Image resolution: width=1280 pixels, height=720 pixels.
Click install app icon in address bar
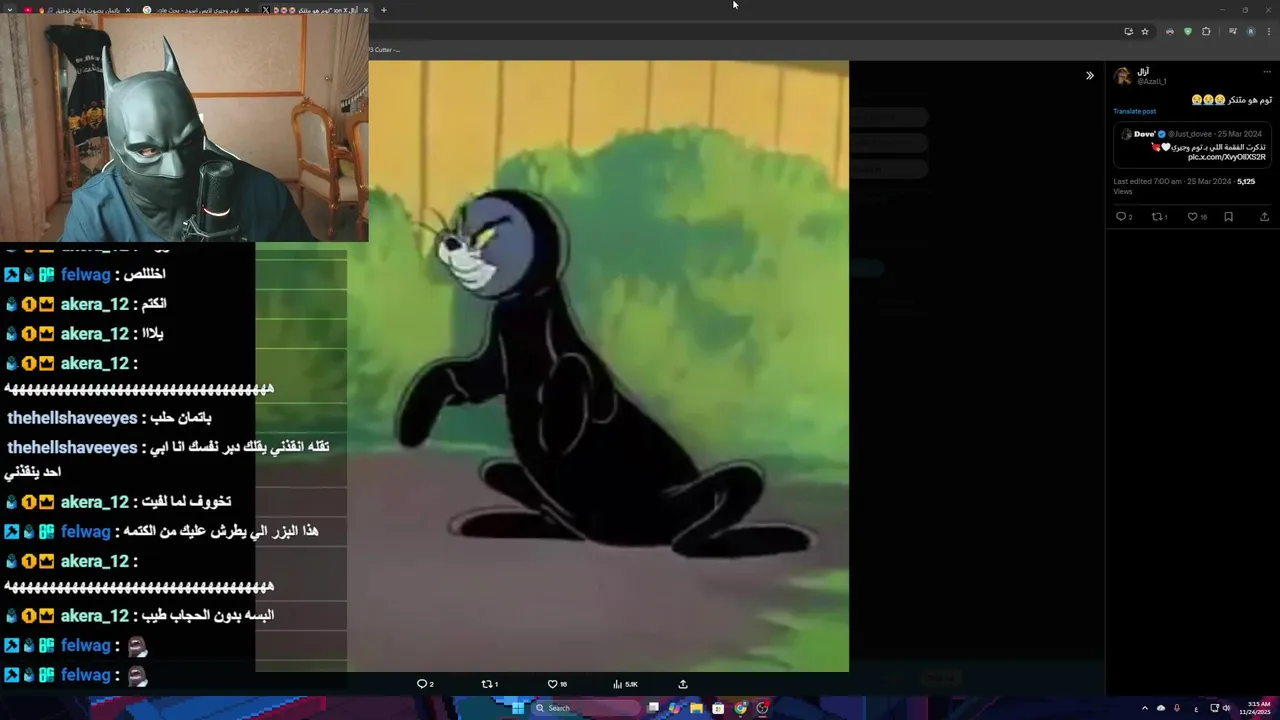pos(1128,31)
